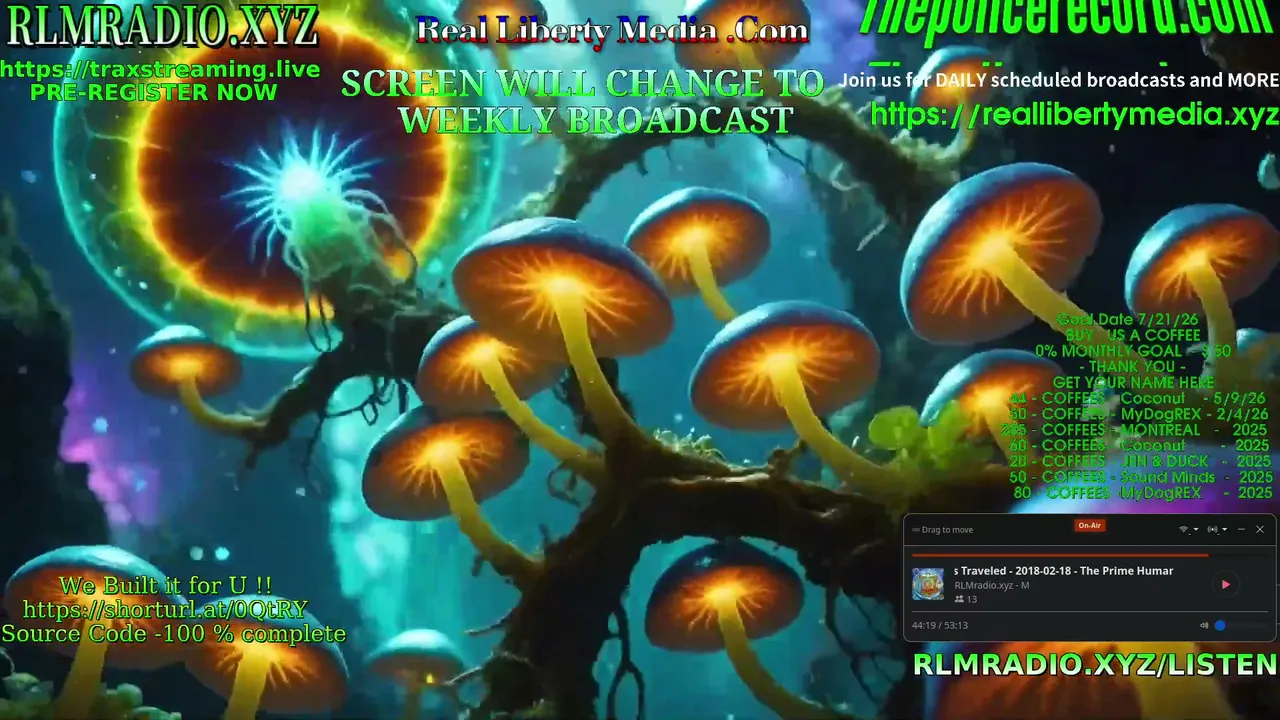Image resolution: width=1280 pixels, height=720 pixels.
Task: Open the Wi-Fi signal dropdown in the player
Action: click(1188, 530)
